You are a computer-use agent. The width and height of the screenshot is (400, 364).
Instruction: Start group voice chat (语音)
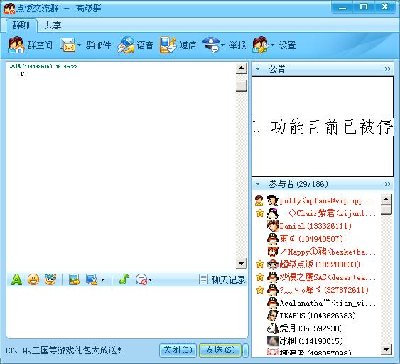[126, 45]
